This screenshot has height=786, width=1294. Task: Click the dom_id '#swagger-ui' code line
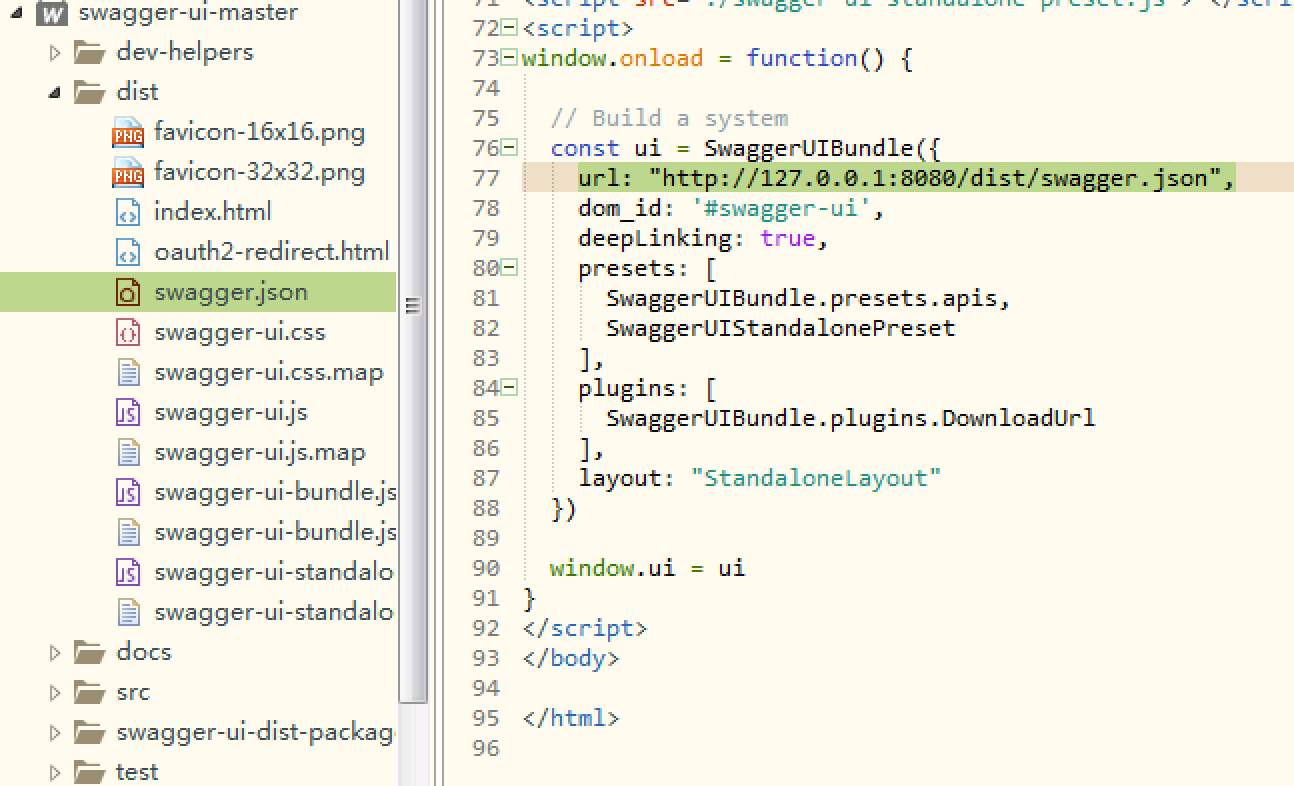pyautogui.click(x=732, y=208)
